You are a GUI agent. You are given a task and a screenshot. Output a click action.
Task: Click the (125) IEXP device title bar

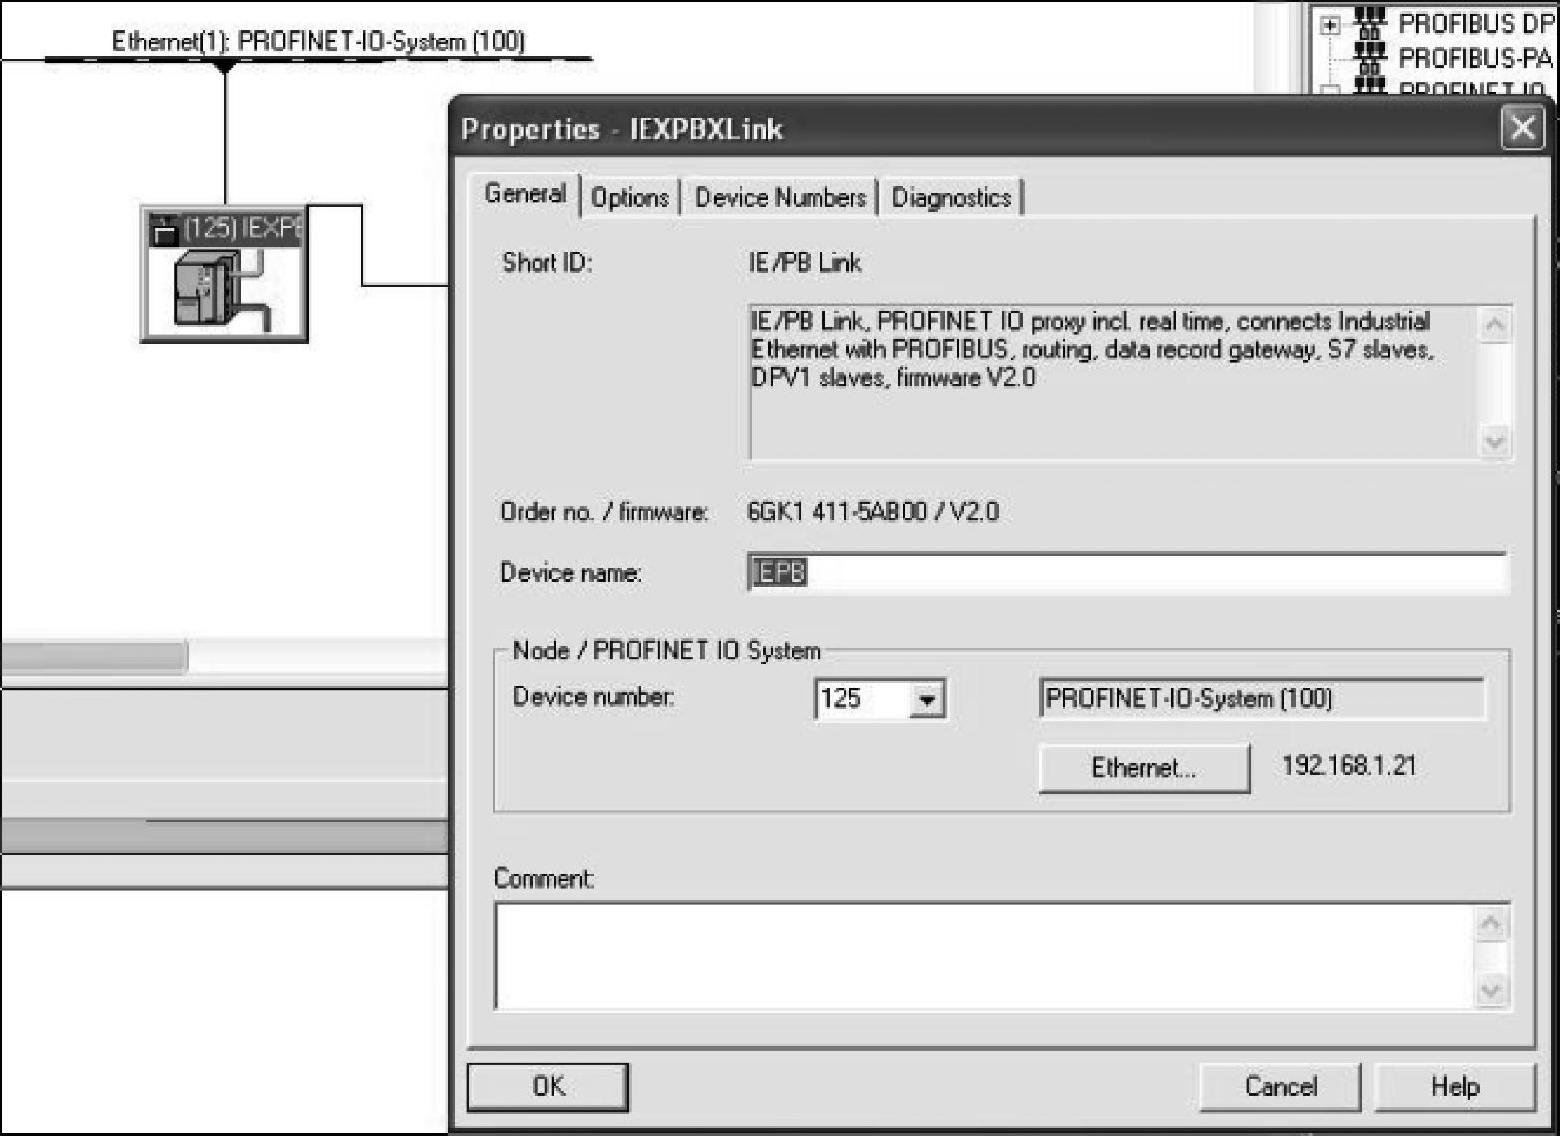coord(225,229)
